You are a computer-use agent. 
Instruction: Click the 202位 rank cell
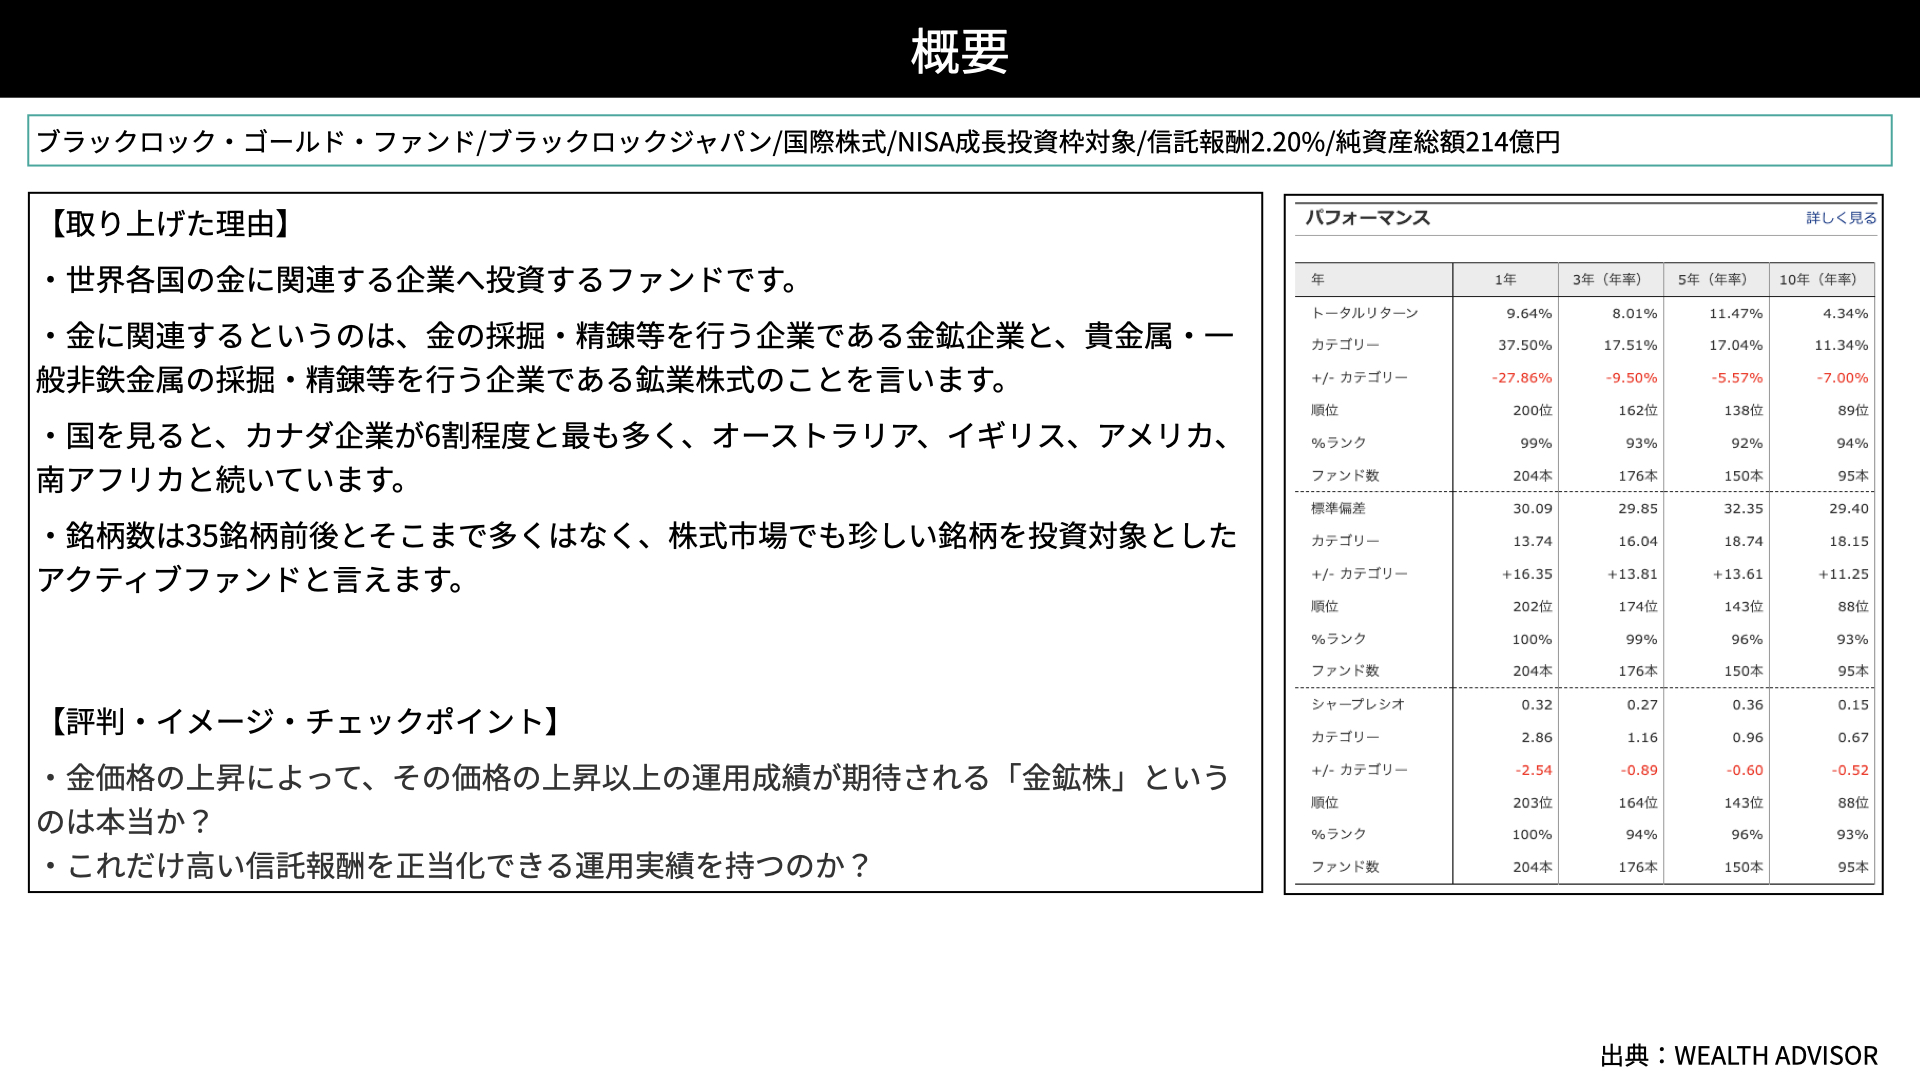pyautogui.click(x=1532, y=606)
